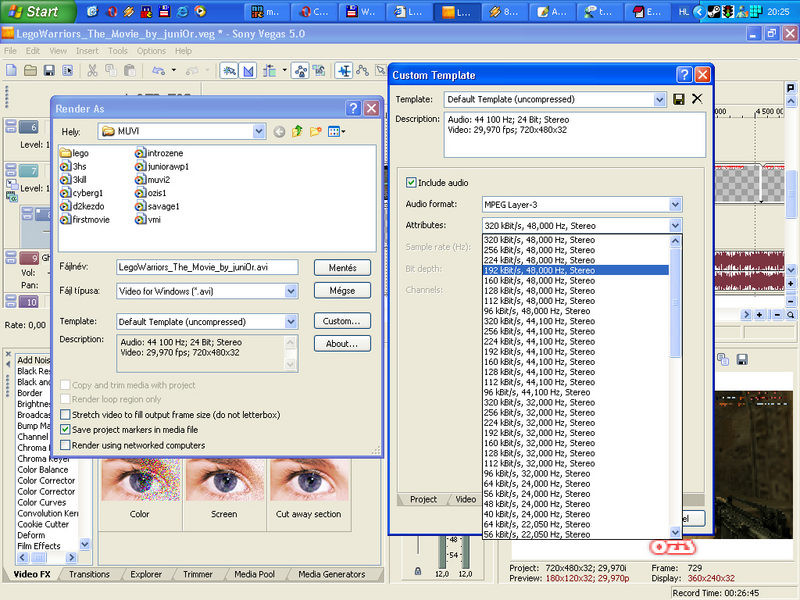Open the Fájl típusa dropdown
Screen dimensions: 800x600
(x=290, y=291)
